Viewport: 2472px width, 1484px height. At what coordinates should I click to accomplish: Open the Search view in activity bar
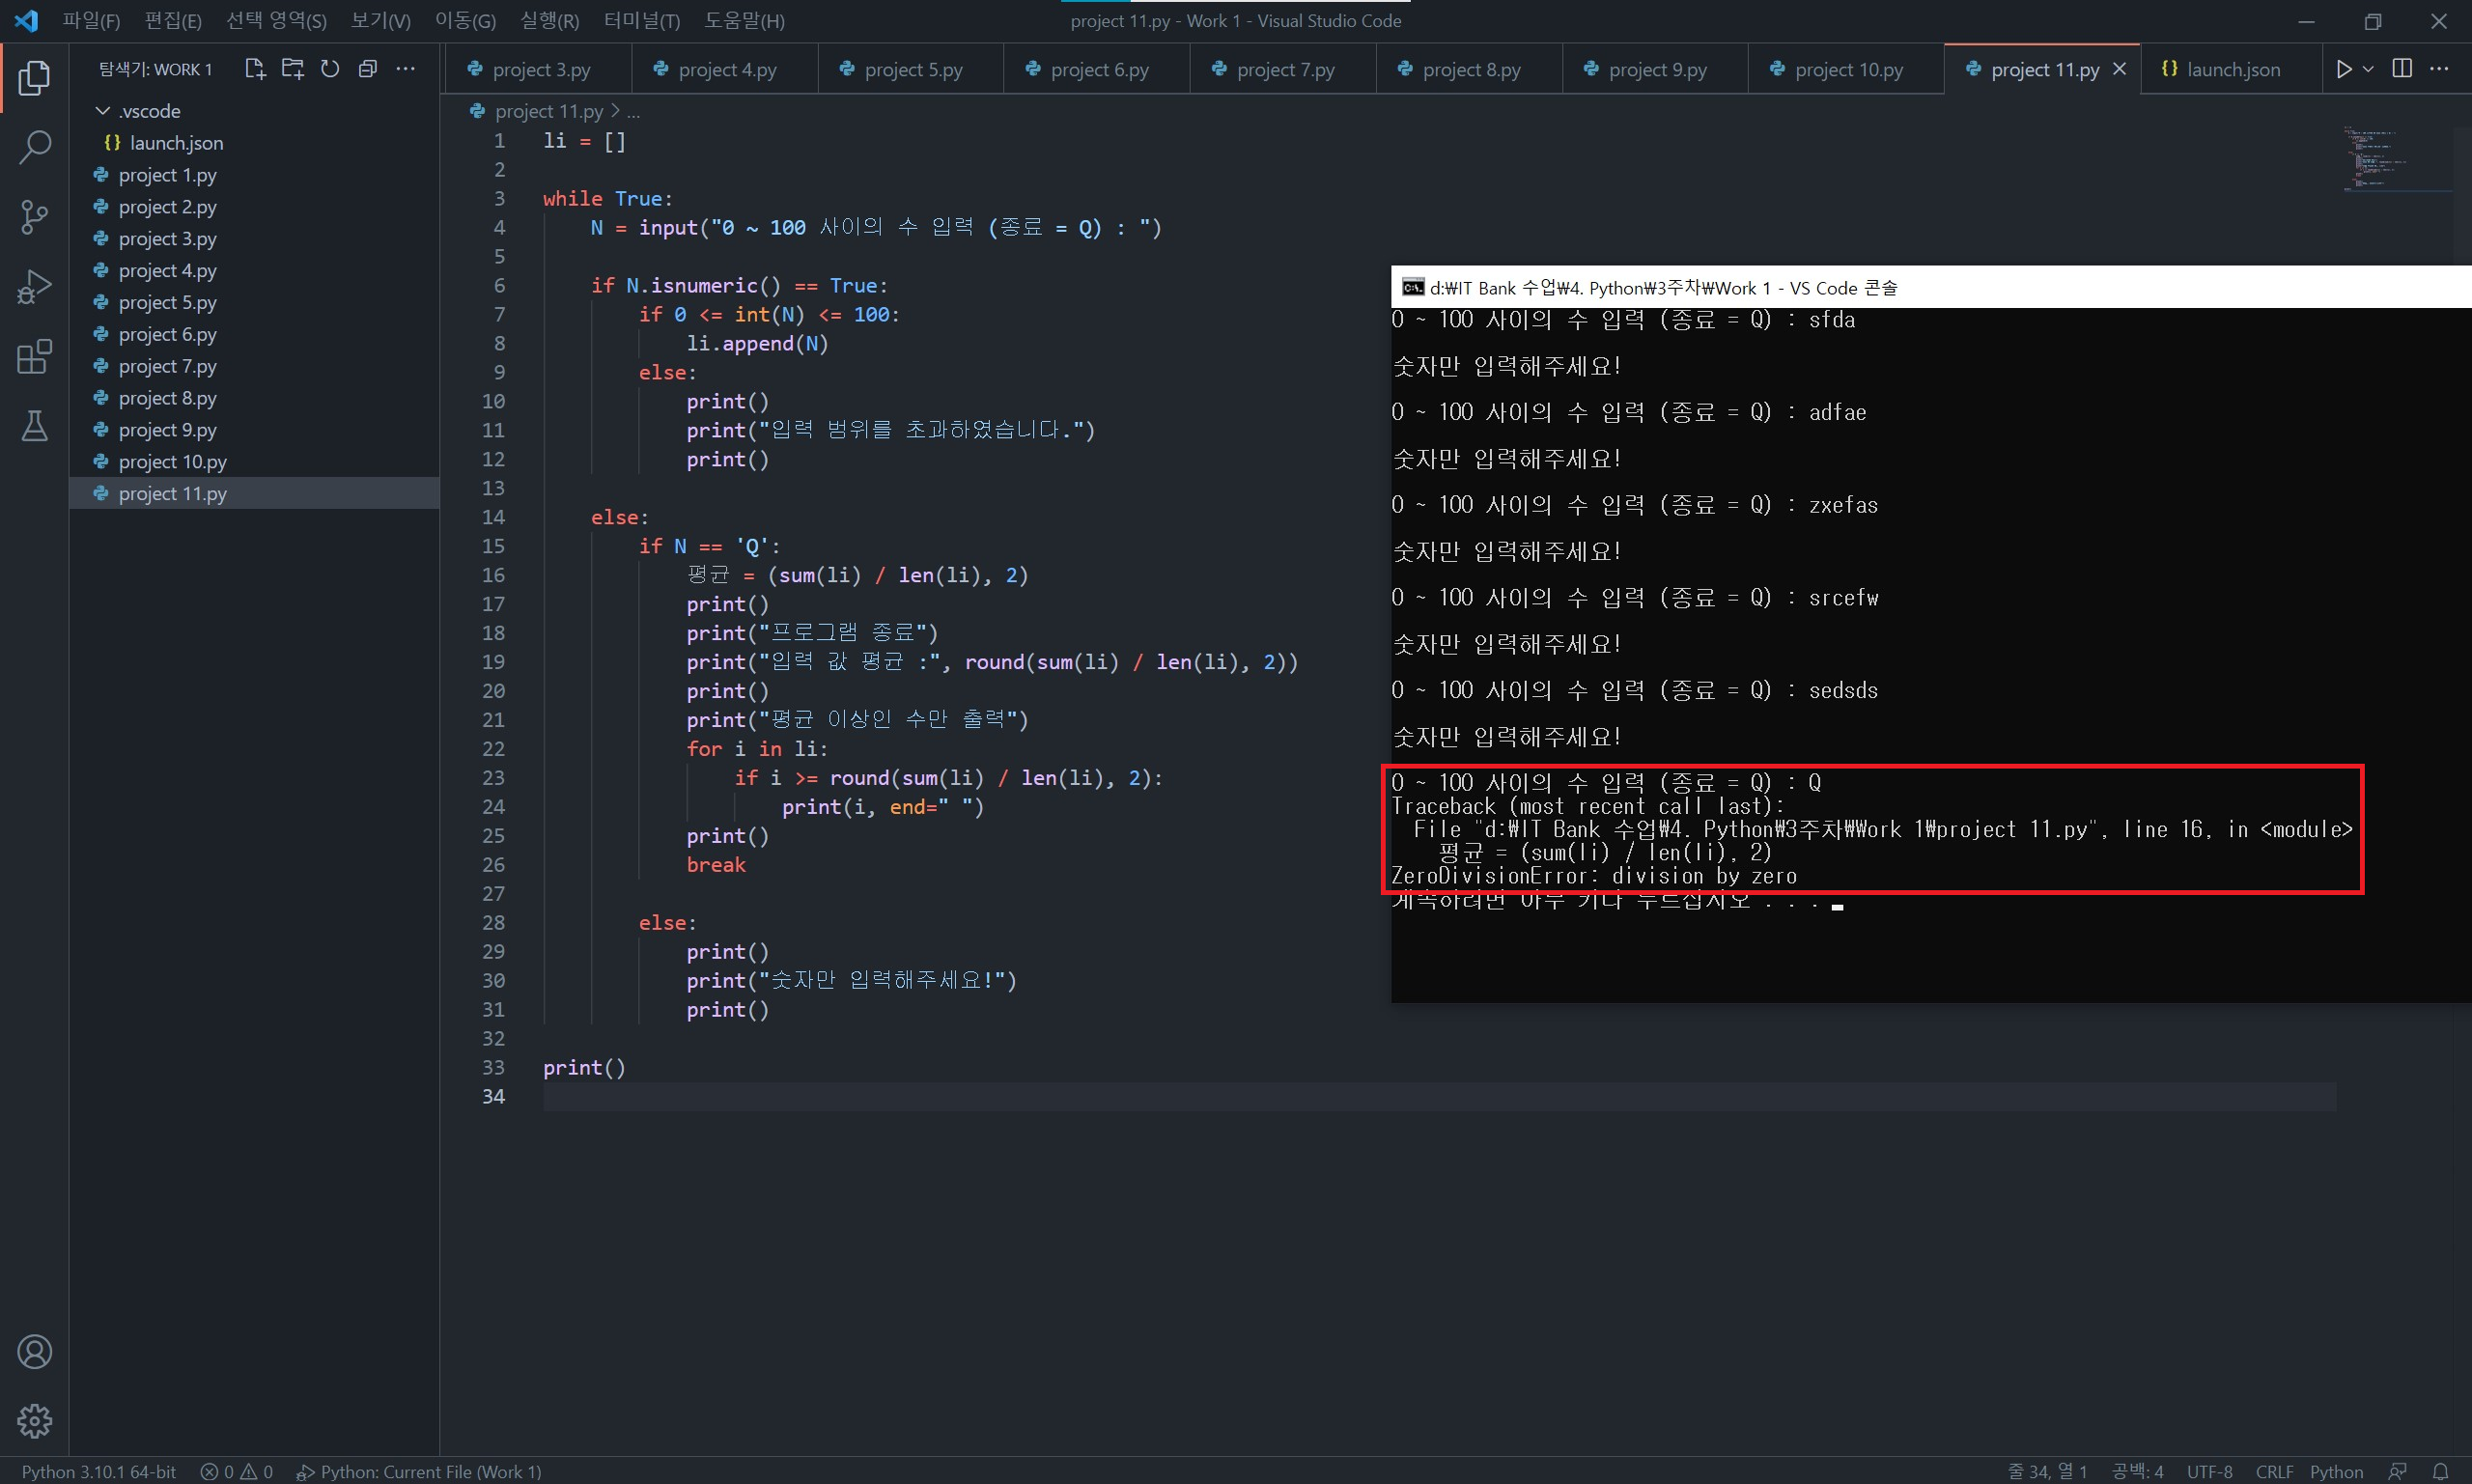[x=34, y=147]
